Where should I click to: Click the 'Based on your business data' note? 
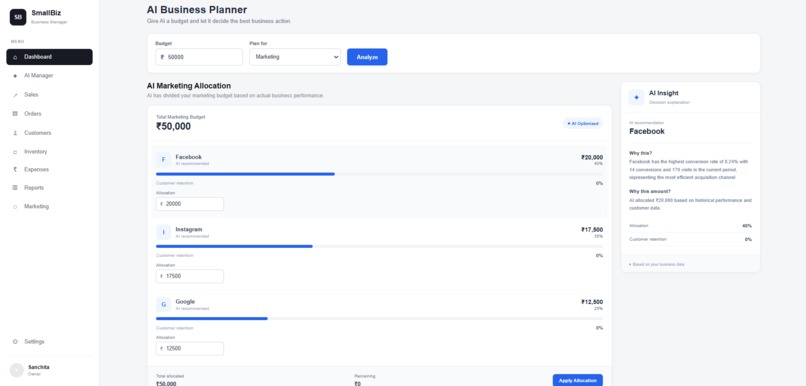(656, 264)
